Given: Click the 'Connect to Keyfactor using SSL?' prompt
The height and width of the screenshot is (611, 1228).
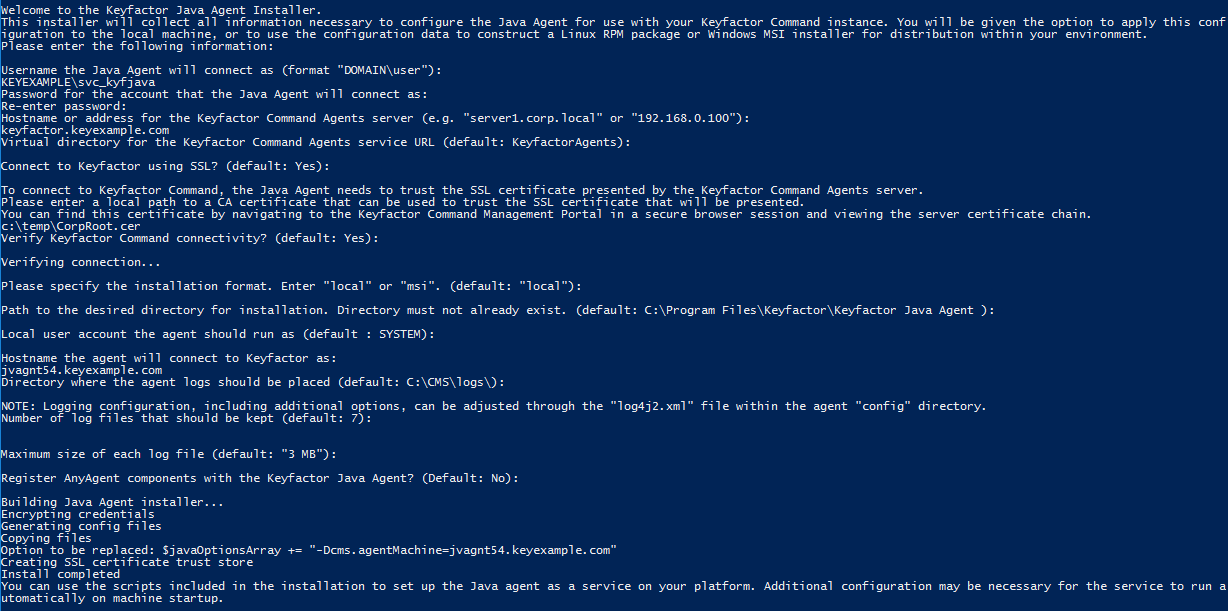Looking at the screenshot, I should coord(165,166).
